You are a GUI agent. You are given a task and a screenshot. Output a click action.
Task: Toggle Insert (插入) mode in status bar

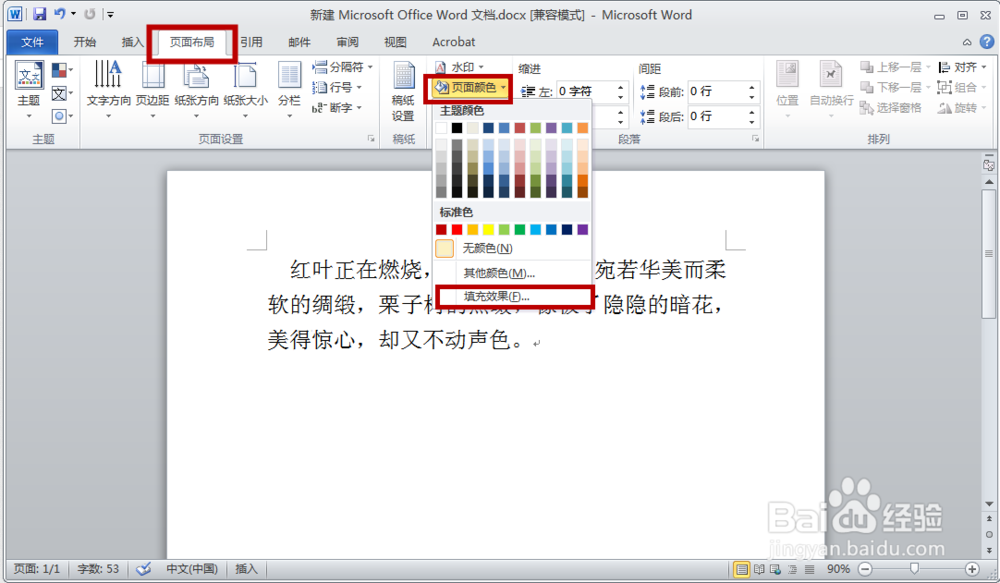tap(246, 569)
